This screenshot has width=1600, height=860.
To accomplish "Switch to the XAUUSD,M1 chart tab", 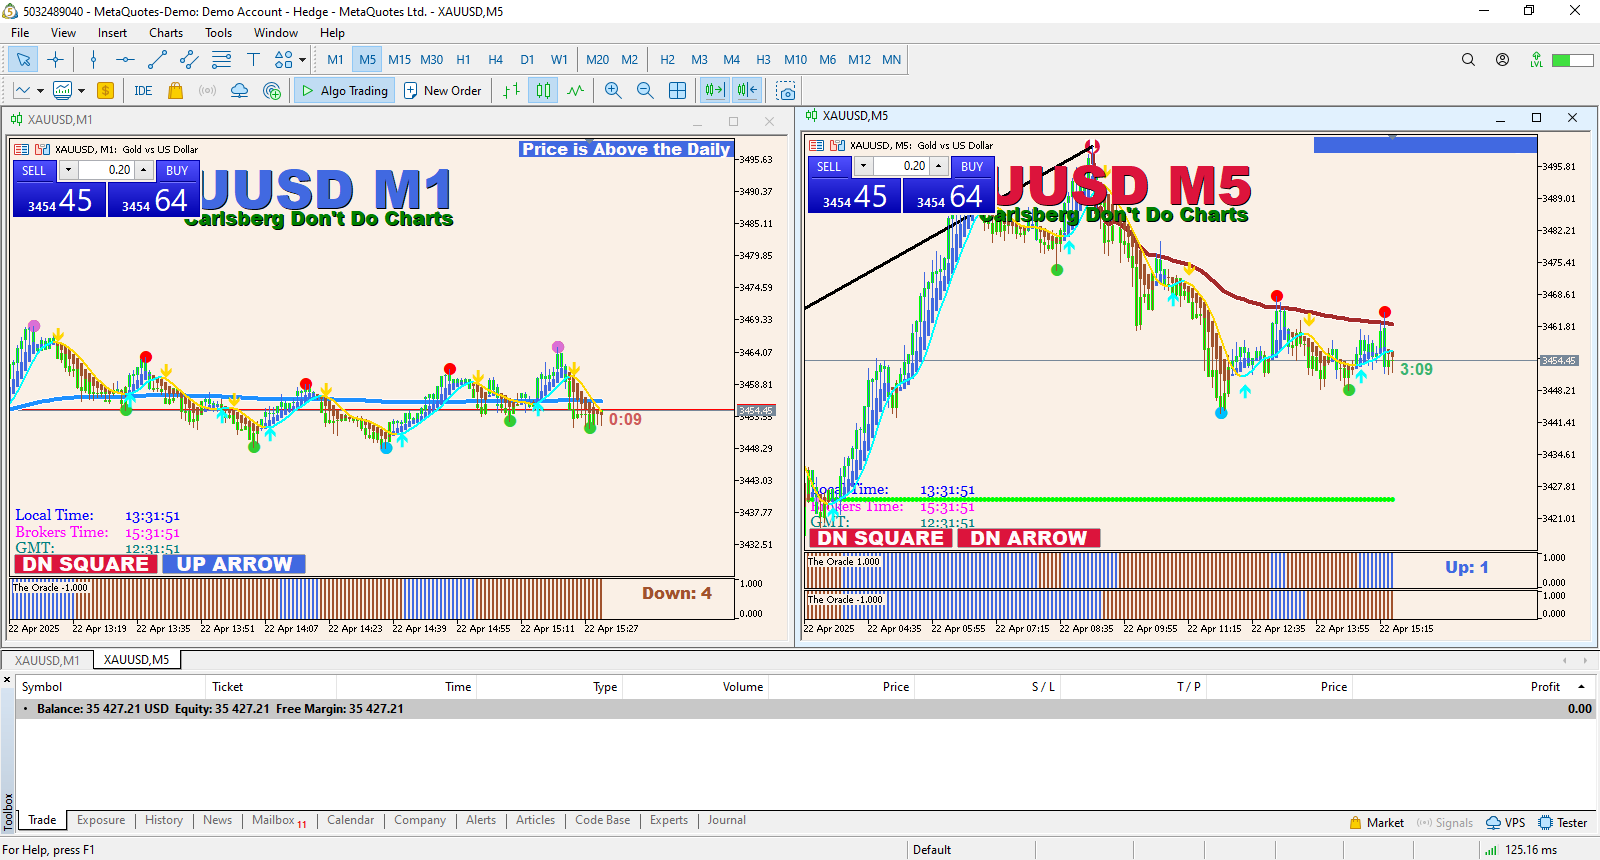I will [47, 660].
